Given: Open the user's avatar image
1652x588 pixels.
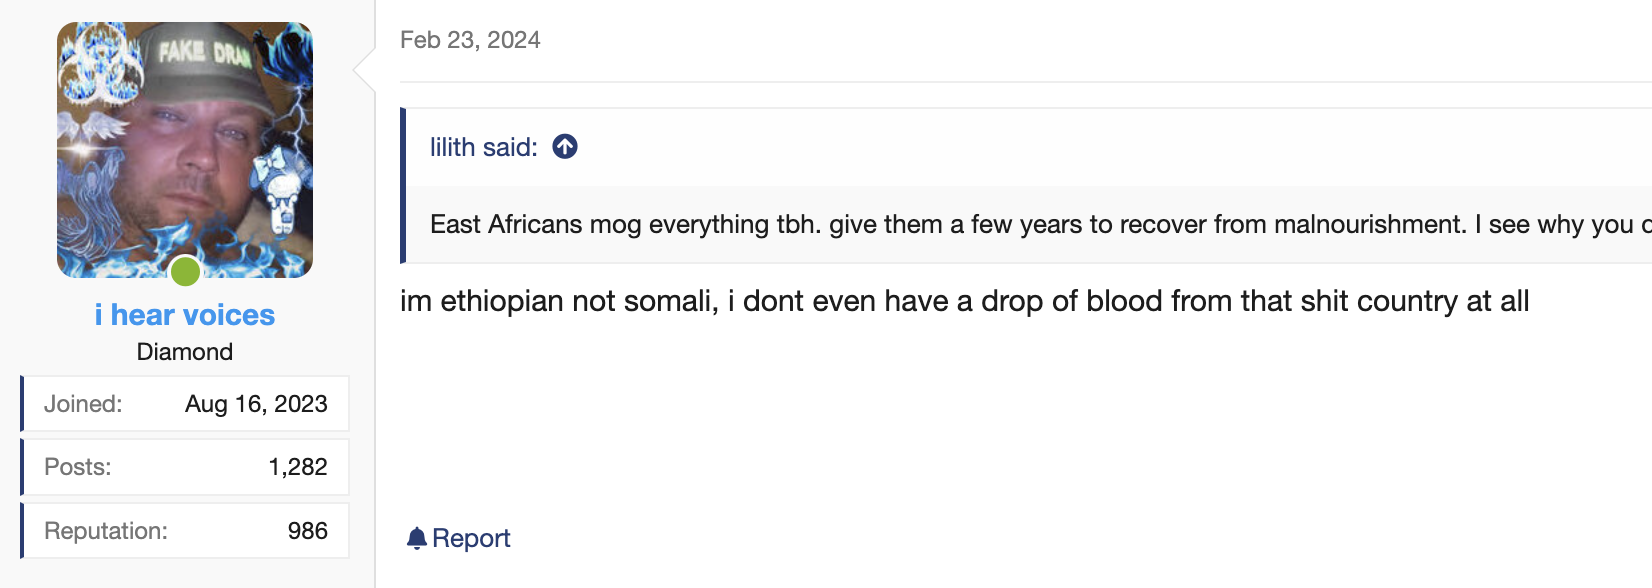Looking at the screenshot, I should 185,150.
